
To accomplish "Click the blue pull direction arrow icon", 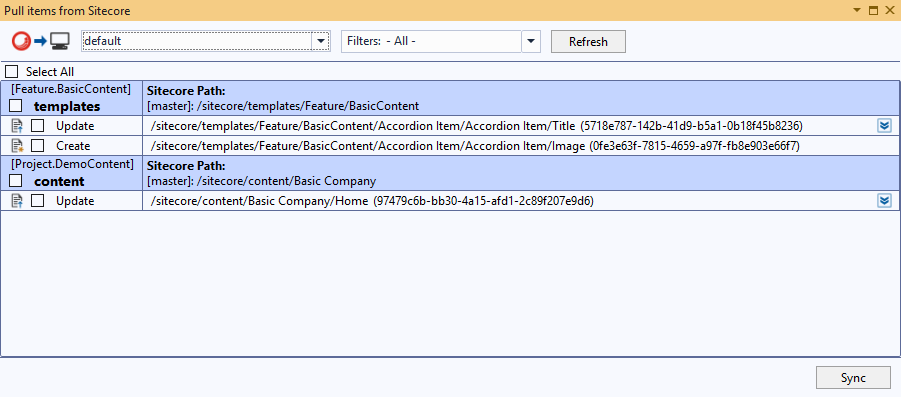I will (x=40, y=41).
